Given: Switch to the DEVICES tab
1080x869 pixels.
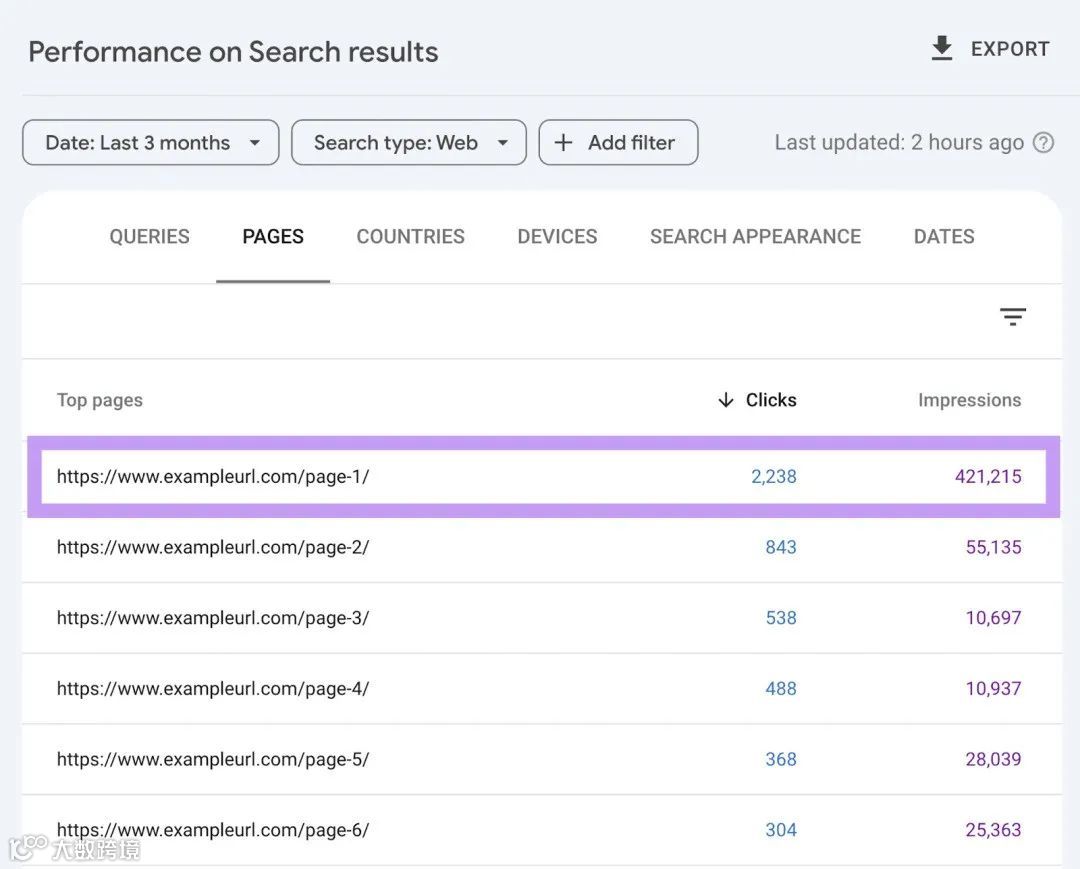Looking at the screenshot, I should coord(557,237).
